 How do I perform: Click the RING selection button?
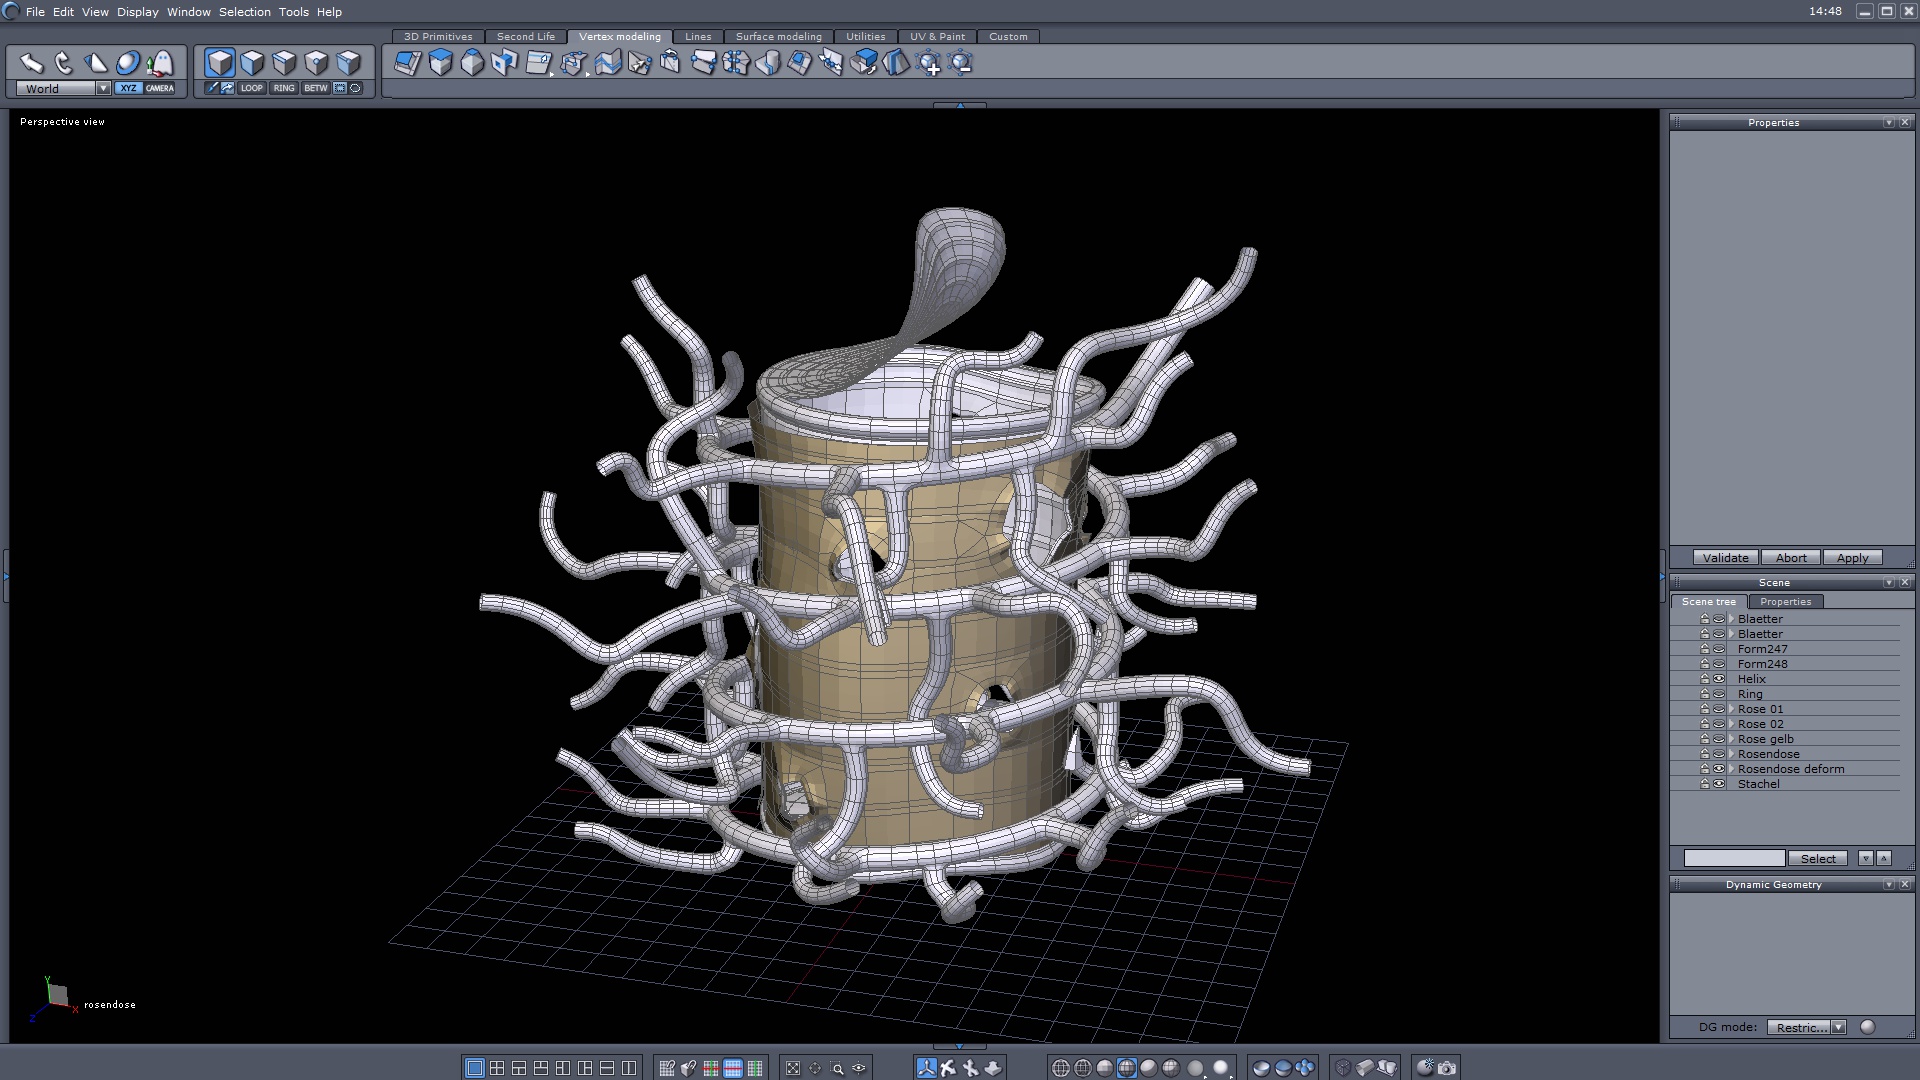pos(284,88)
